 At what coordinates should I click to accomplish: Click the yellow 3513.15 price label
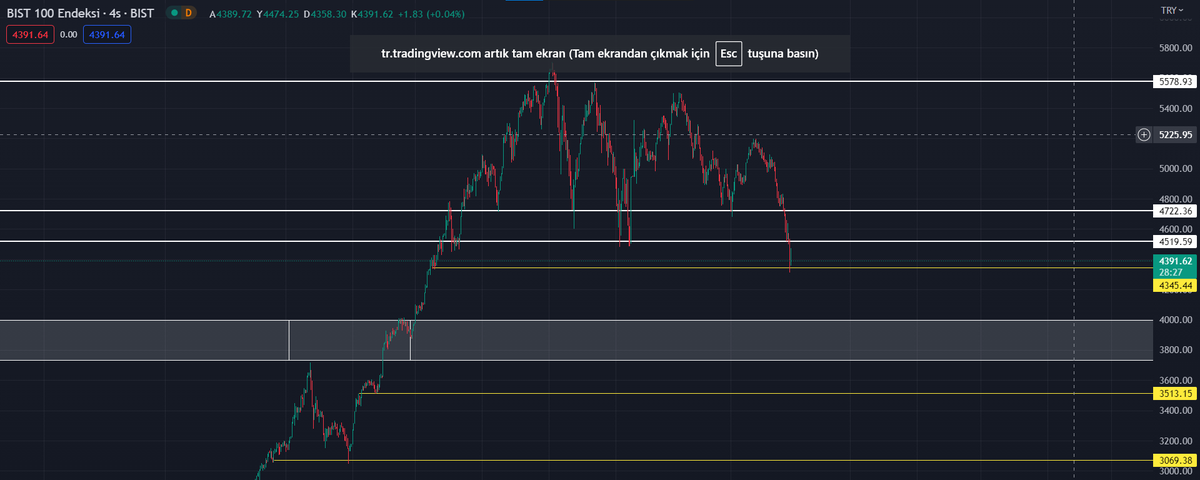(x=1173, y=394)
